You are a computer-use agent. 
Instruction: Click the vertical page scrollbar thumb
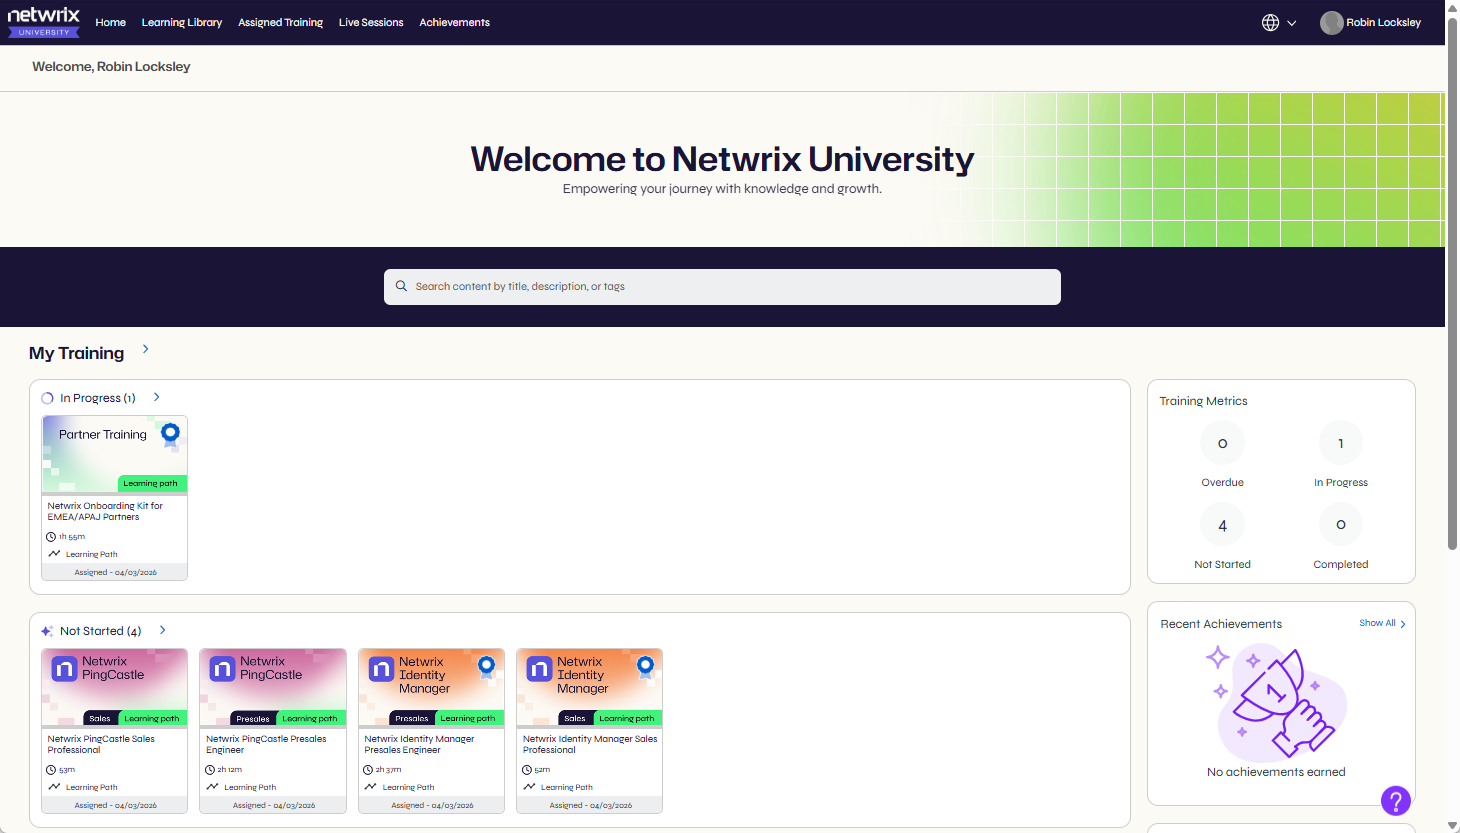tap(1452, 285)
